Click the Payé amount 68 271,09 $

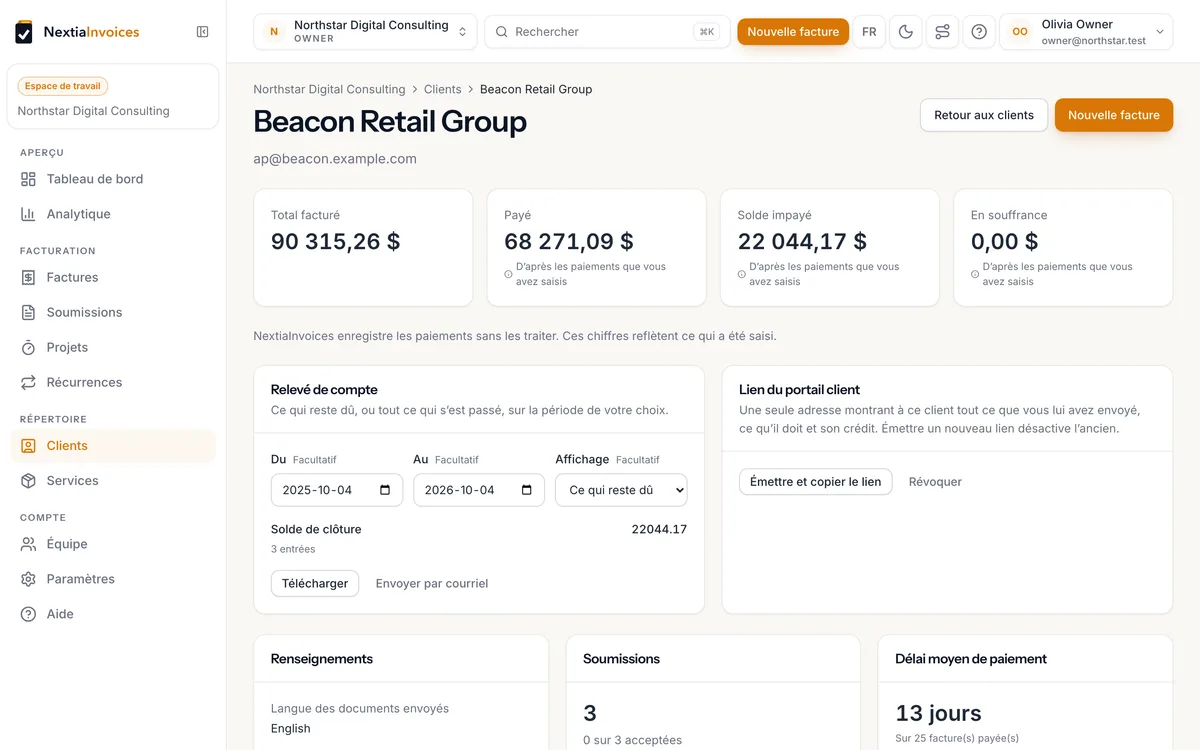click(x=569, y=241)
